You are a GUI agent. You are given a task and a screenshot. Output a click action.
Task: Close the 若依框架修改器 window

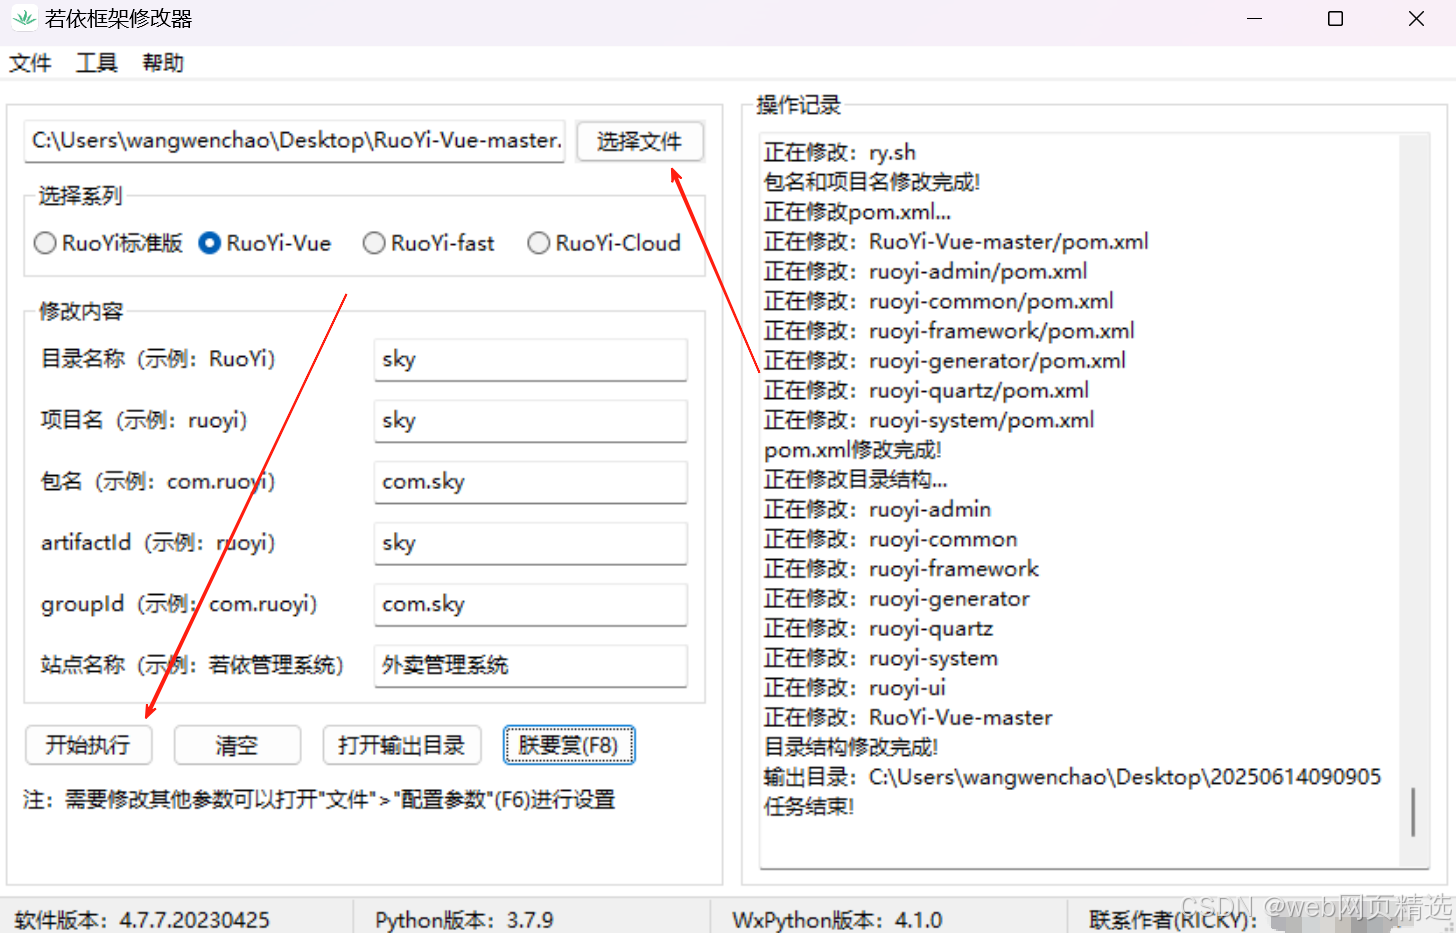pyautogui.click(x=1416, y=18)
